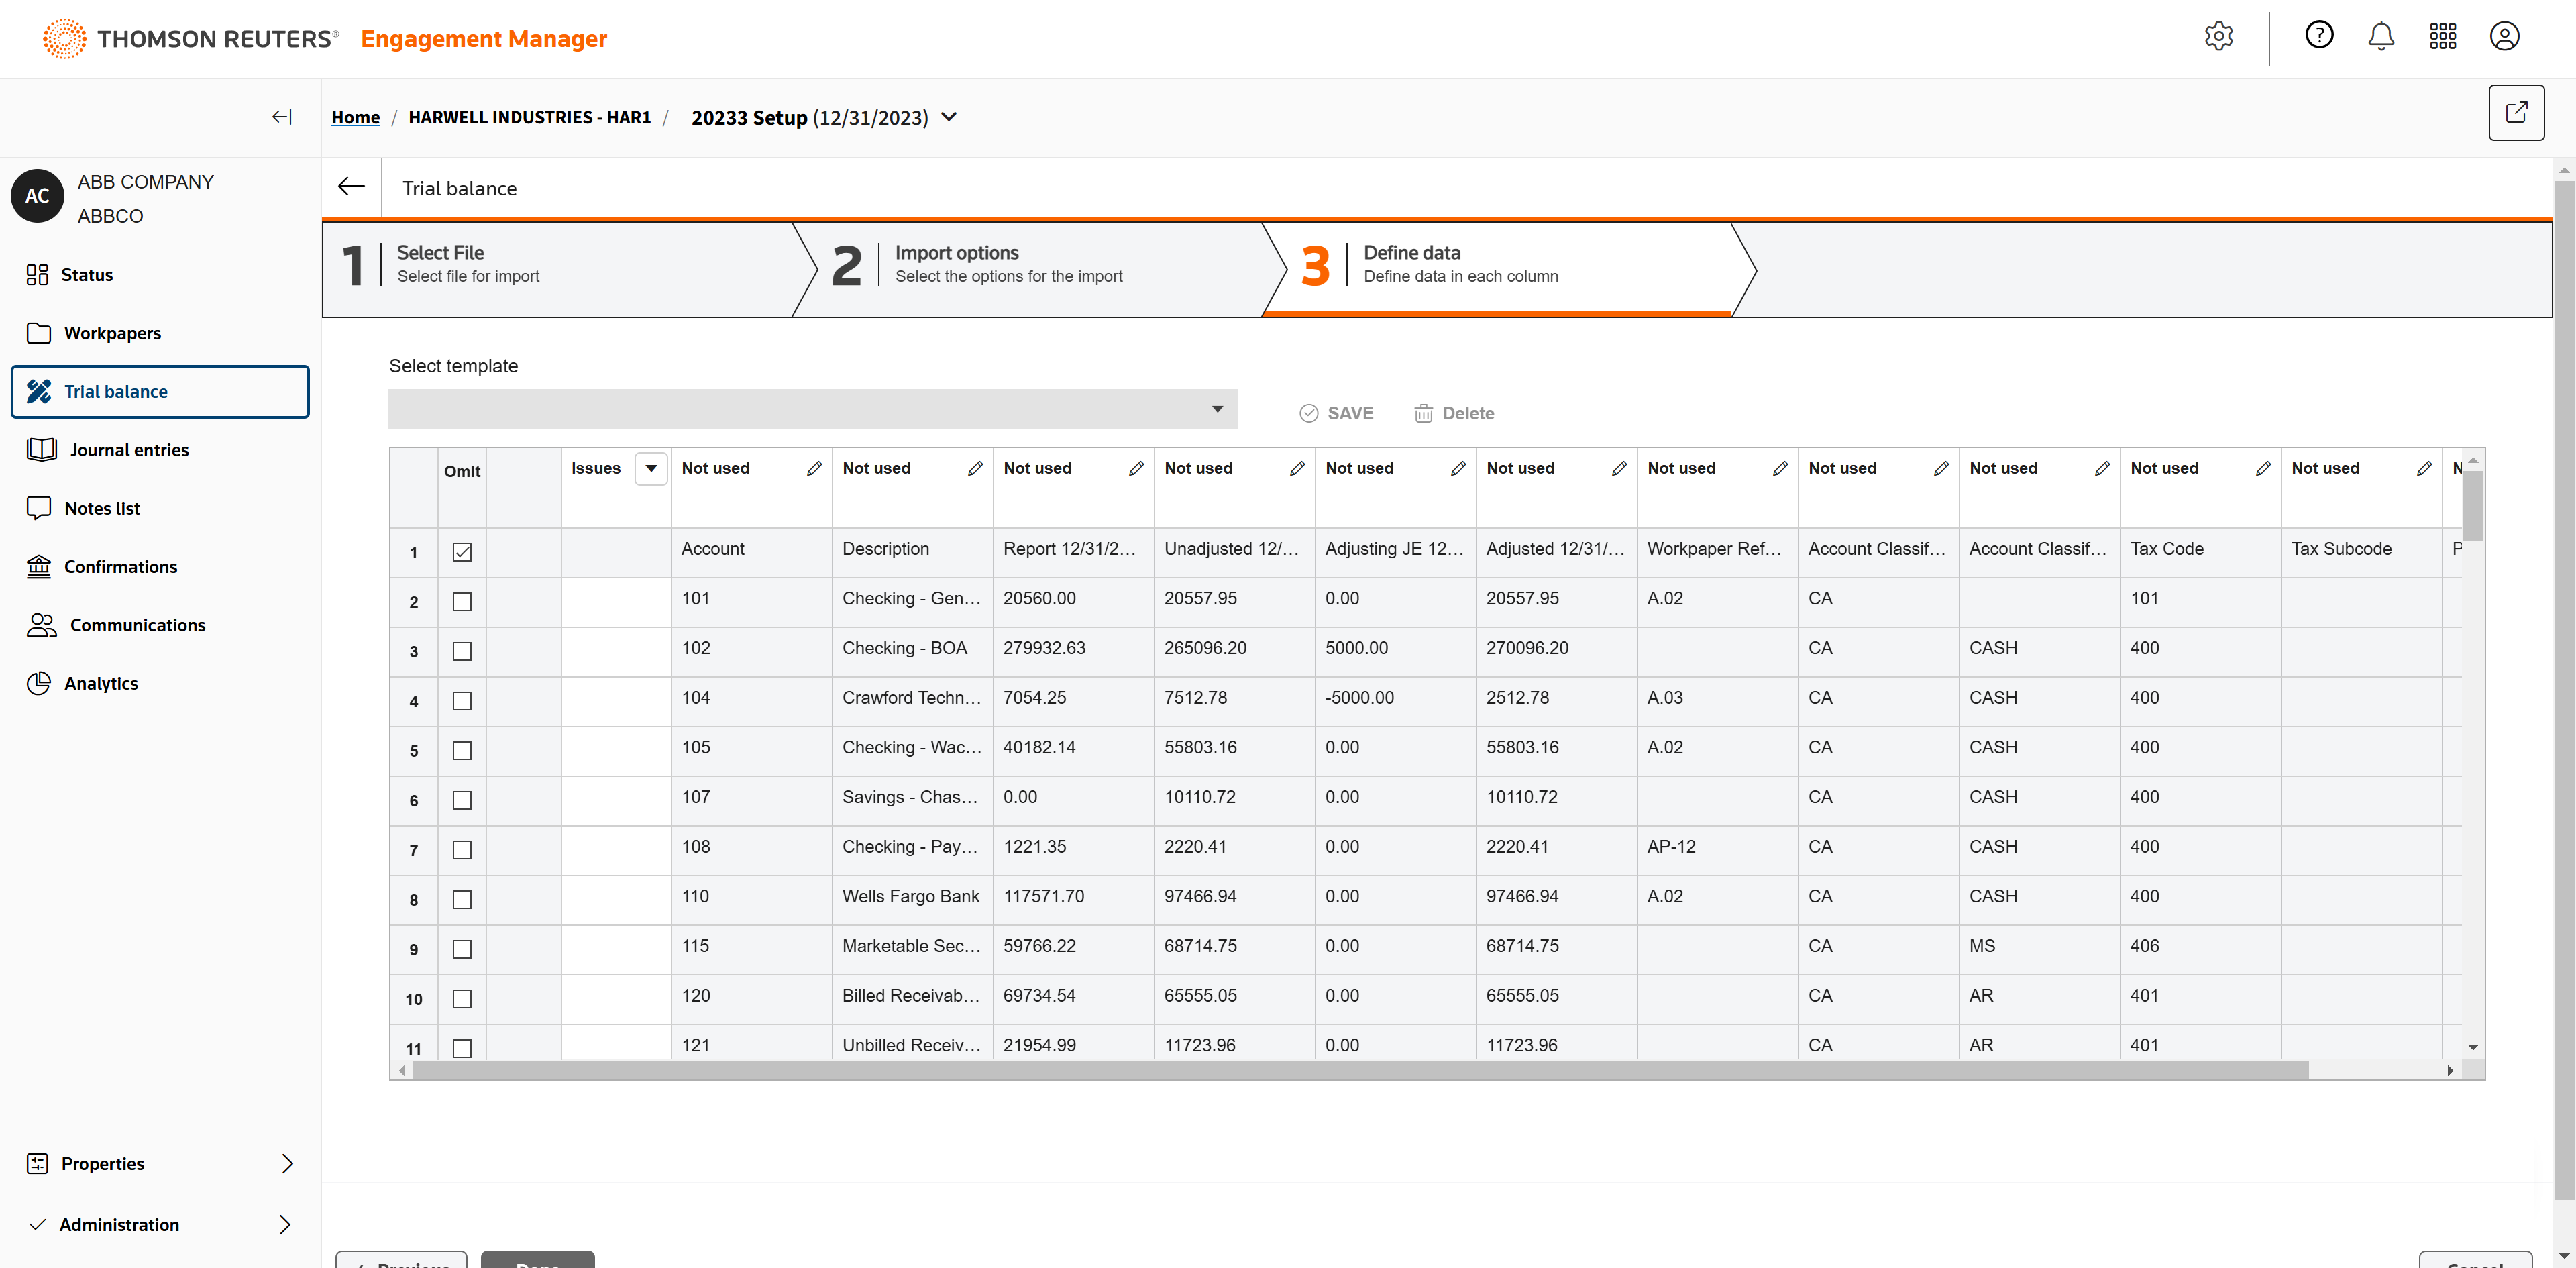Open the settings gear icon
The height and width of the screenshot is (1268, 2576).
coord(2218,37)
